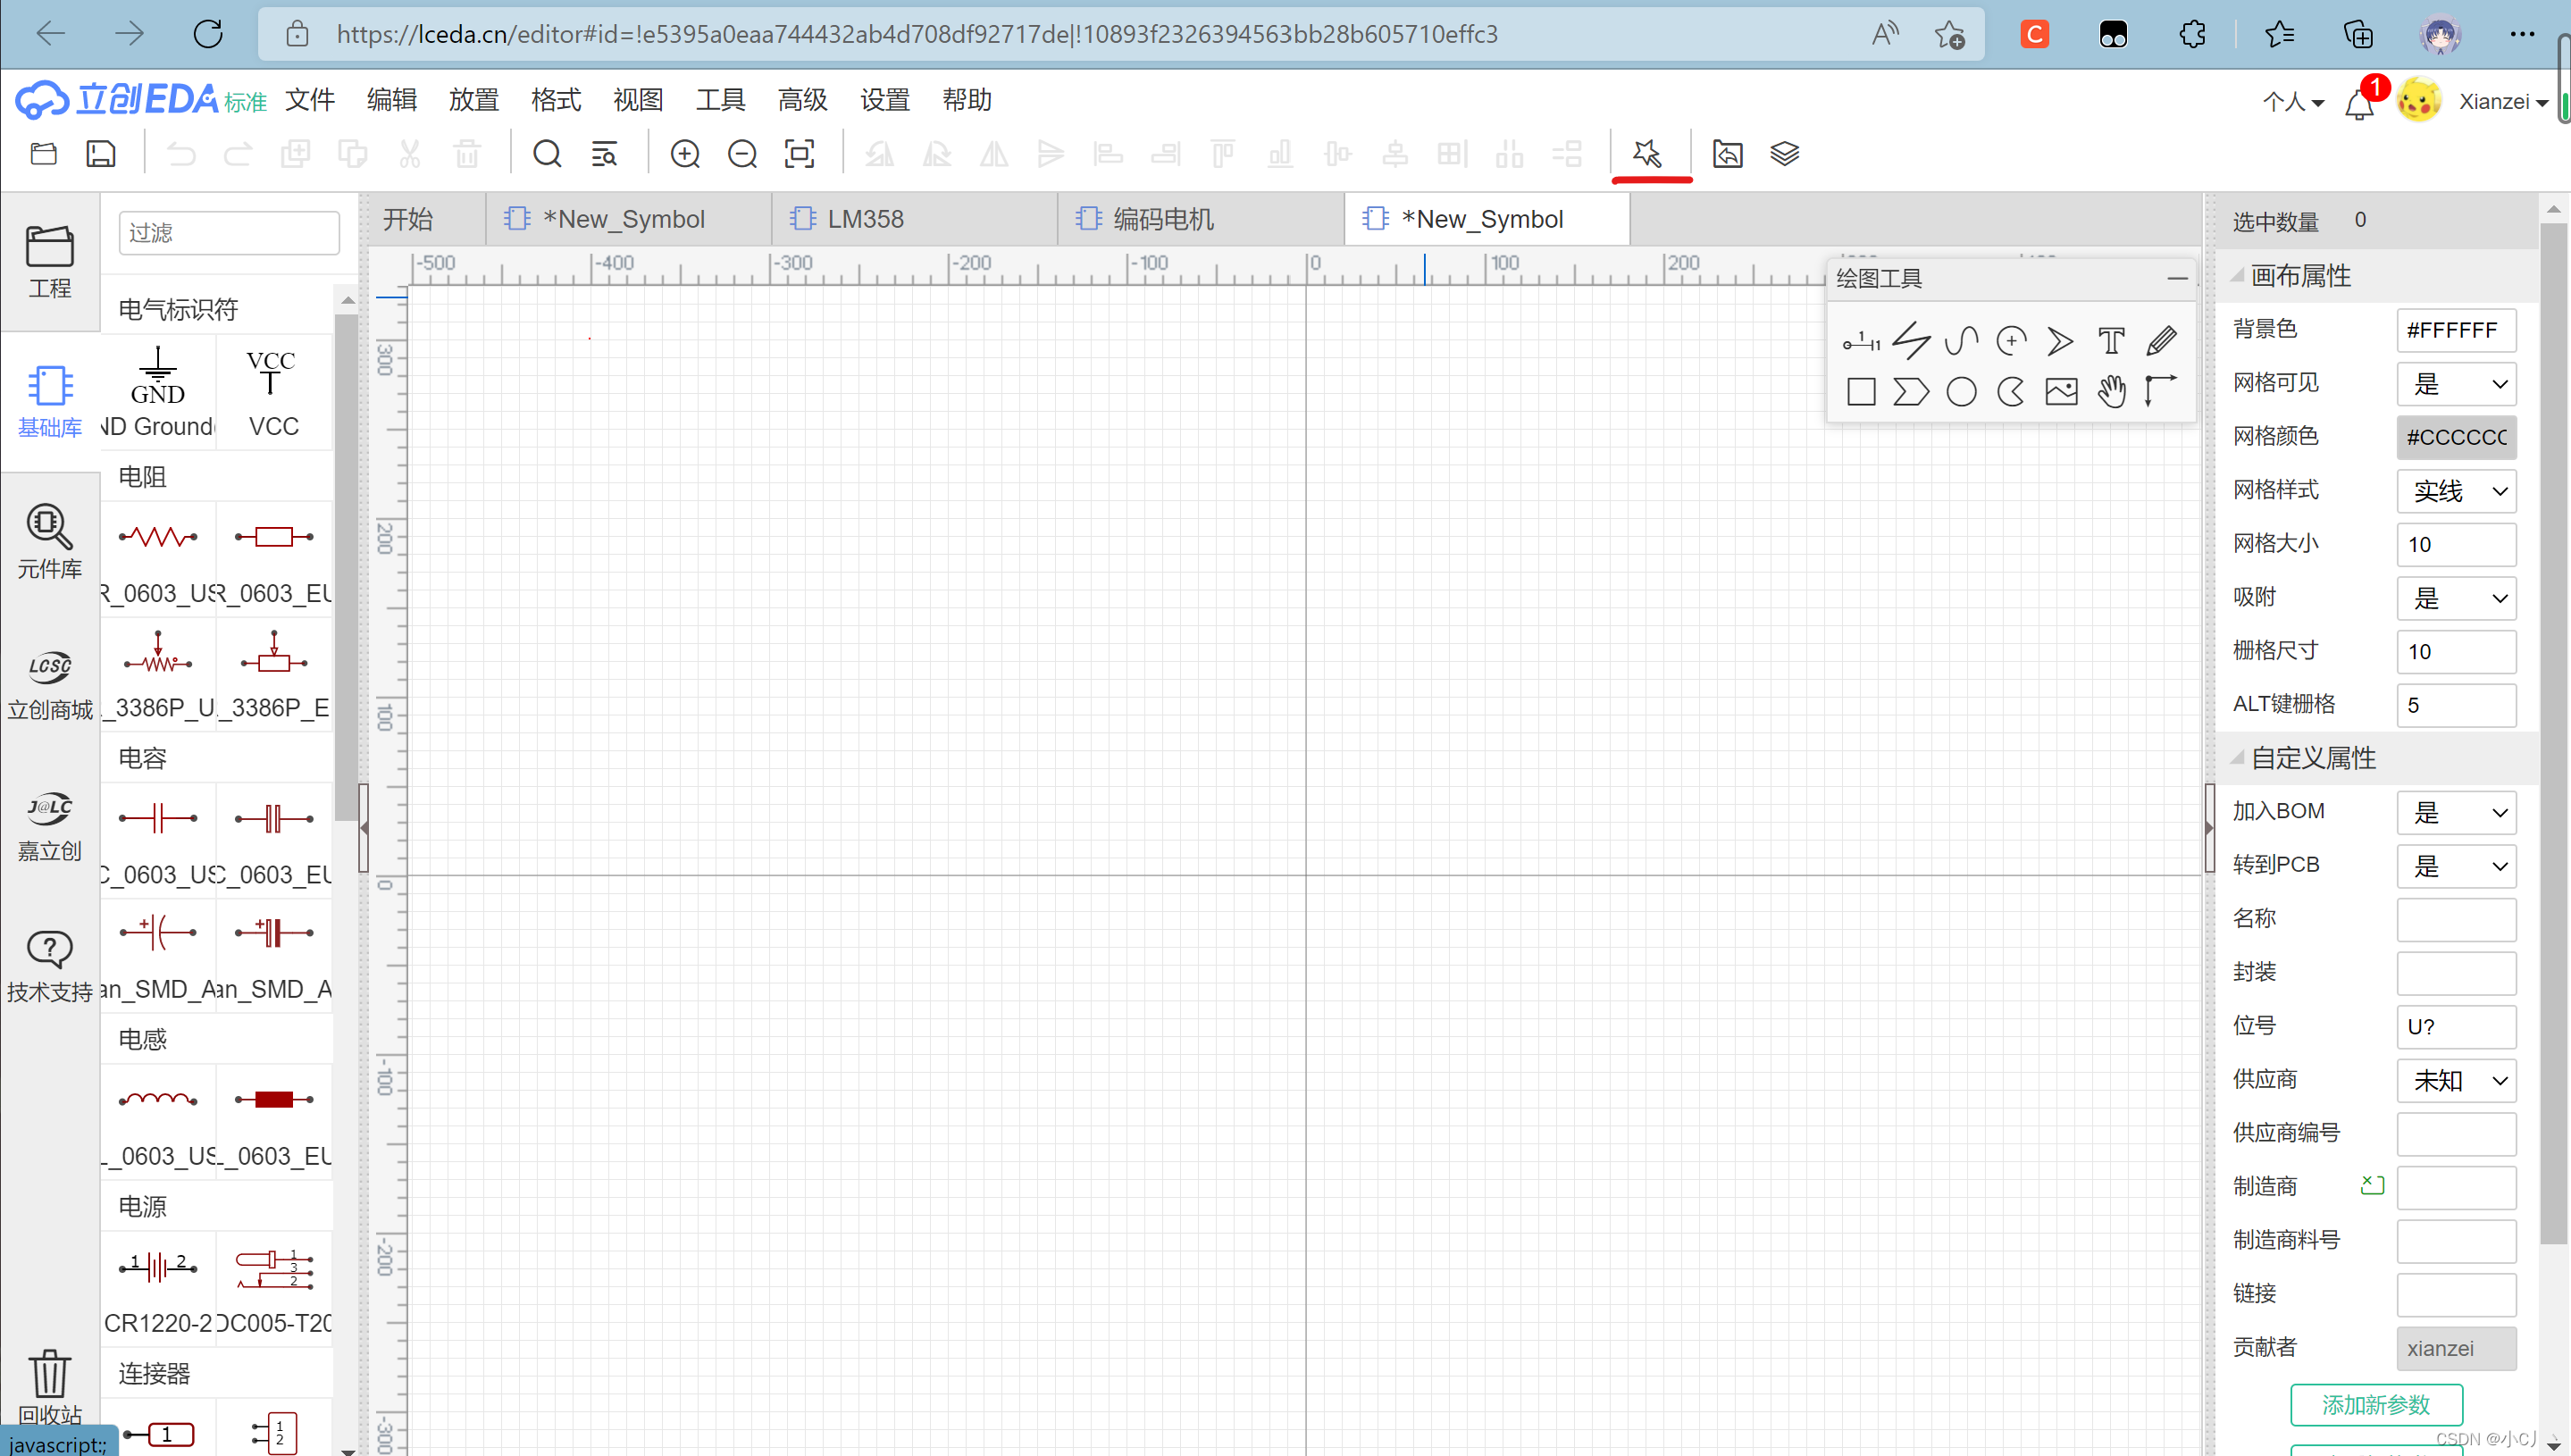Select the text tool
The width and height of the screenshot is (2571, 1456).
click(2111, 342)
